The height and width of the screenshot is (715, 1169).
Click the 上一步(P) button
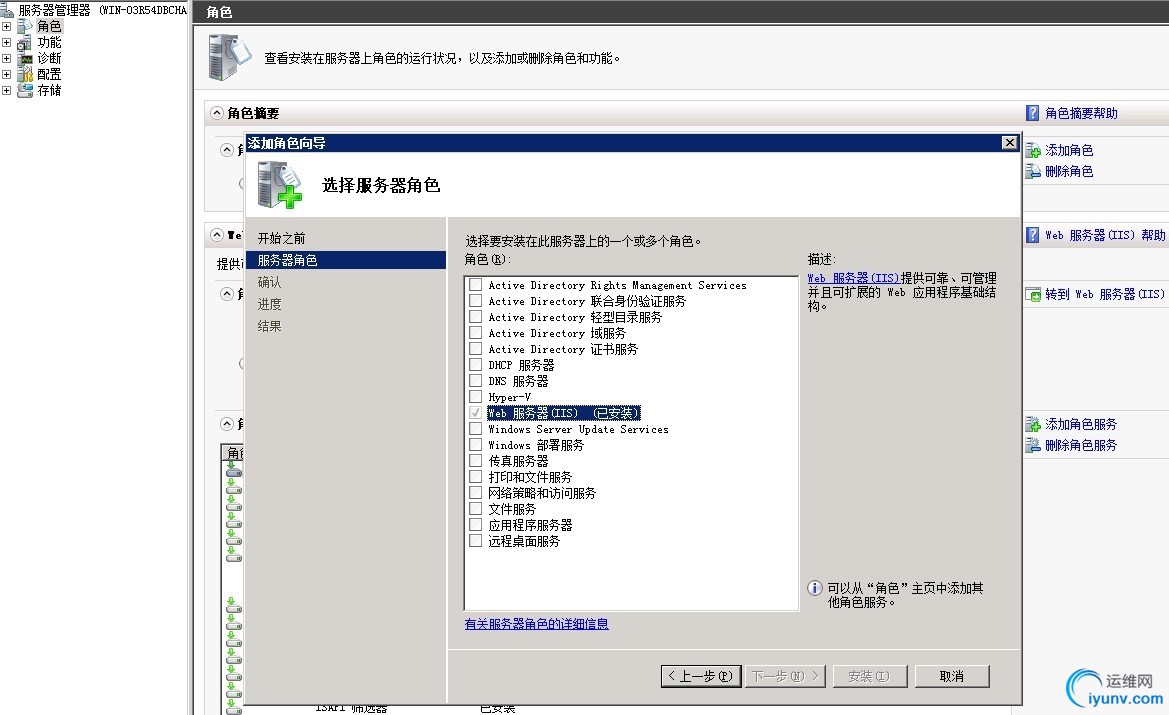[701, 676]
